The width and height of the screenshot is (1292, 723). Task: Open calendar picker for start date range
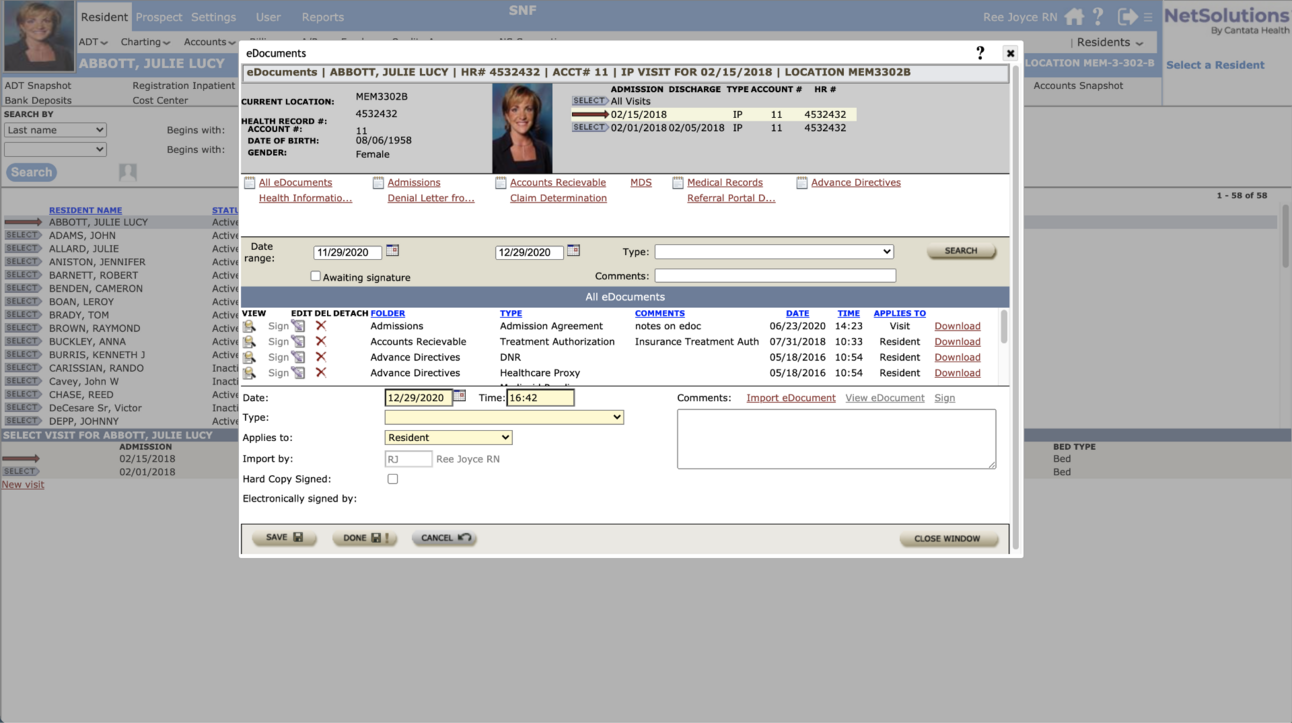point(392,251)
